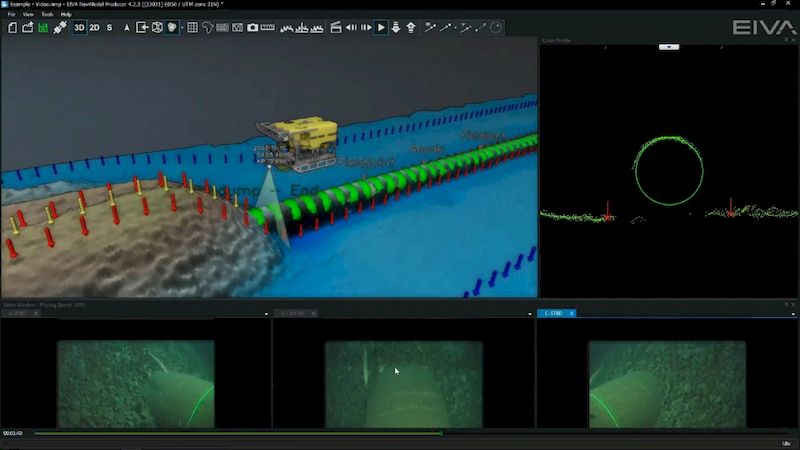The image size is (800, 450).
Task: Open the File menu
Action: coord(11,14)
